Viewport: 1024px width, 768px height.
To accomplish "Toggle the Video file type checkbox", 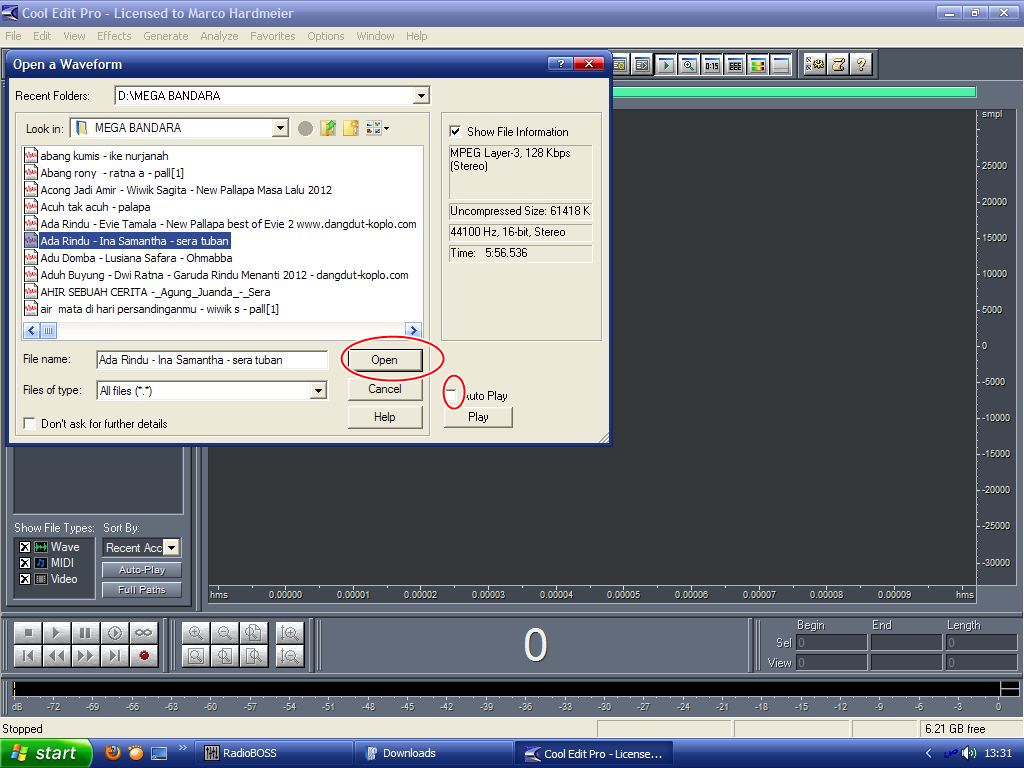I will [25, 579].
